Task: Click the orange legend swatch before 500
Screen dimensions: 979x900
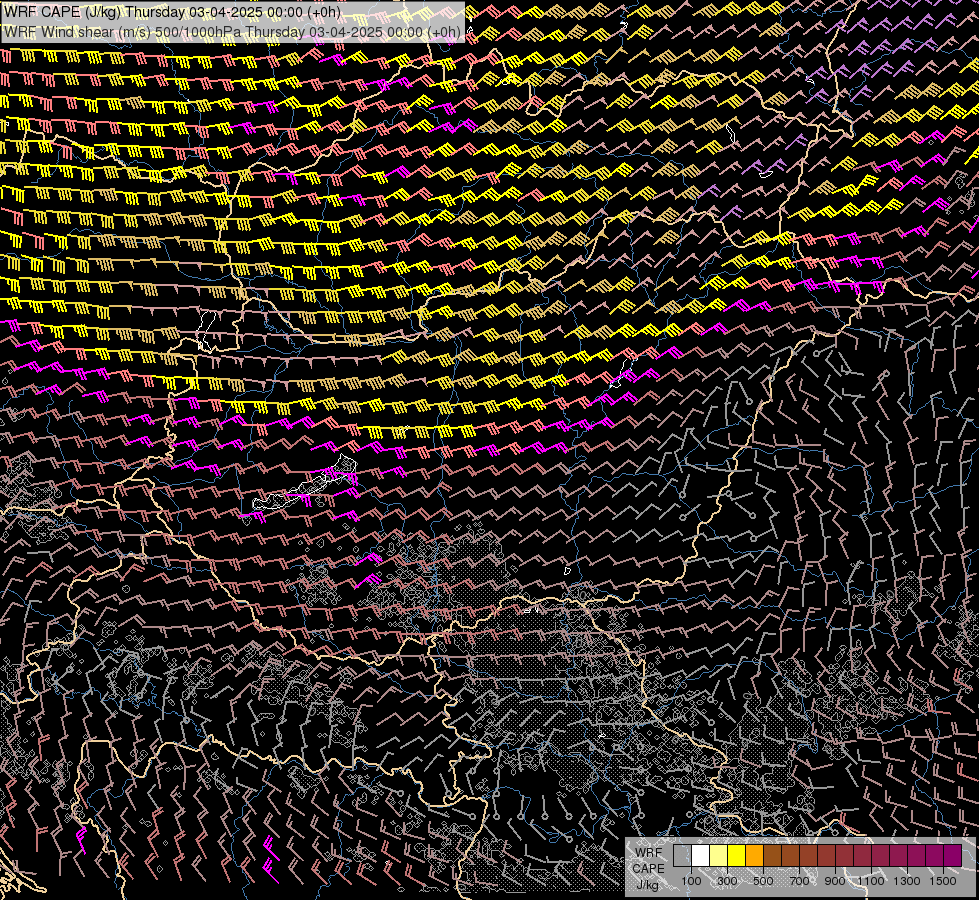Action: pos(754,856)
